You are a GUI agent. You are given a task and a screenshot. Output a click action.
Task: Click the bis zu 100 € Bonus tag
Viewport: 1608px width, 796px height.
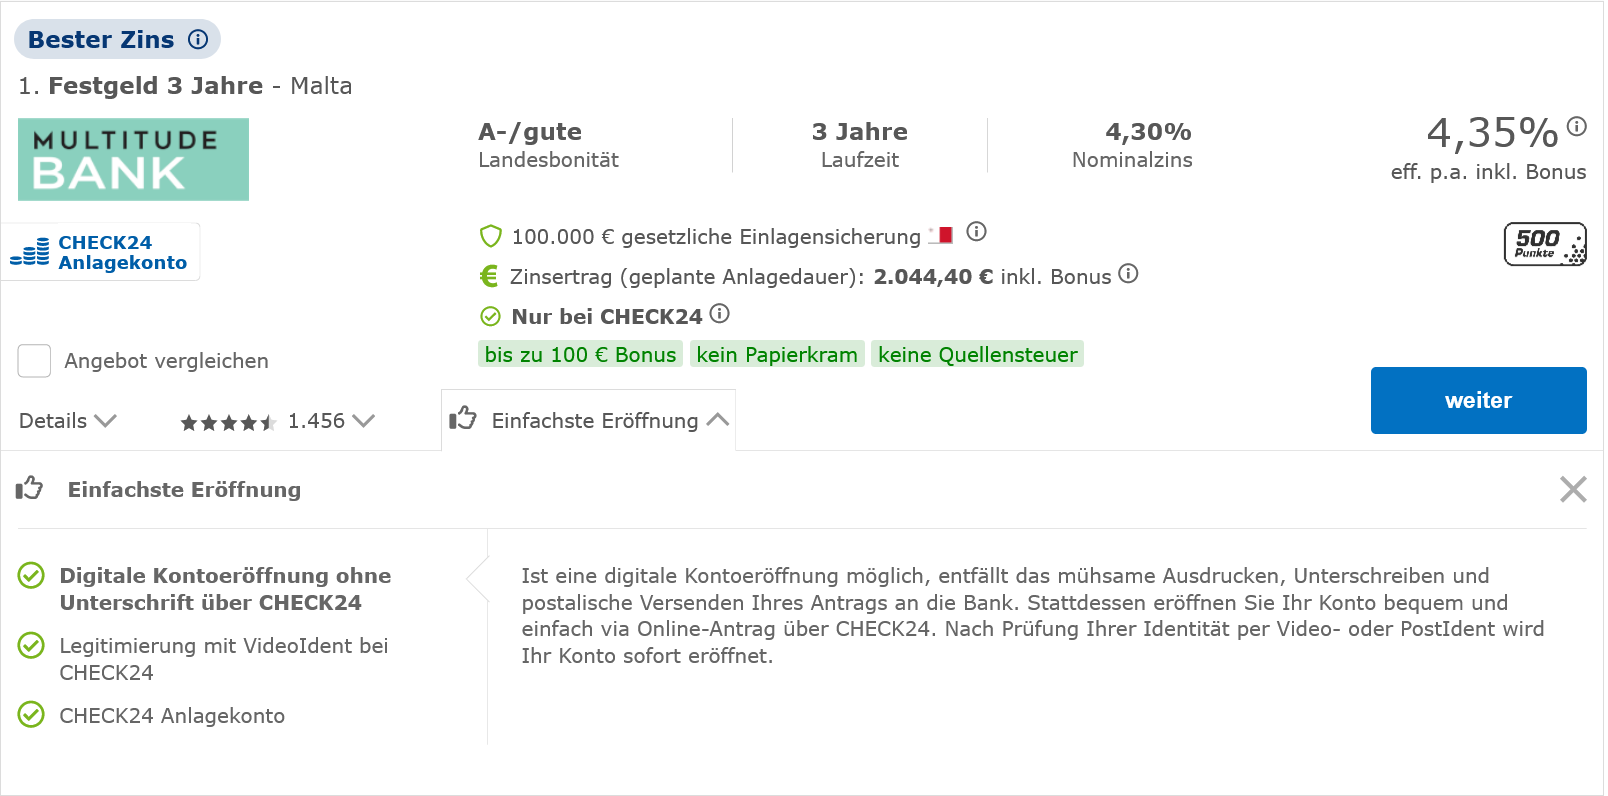[580, 355]
